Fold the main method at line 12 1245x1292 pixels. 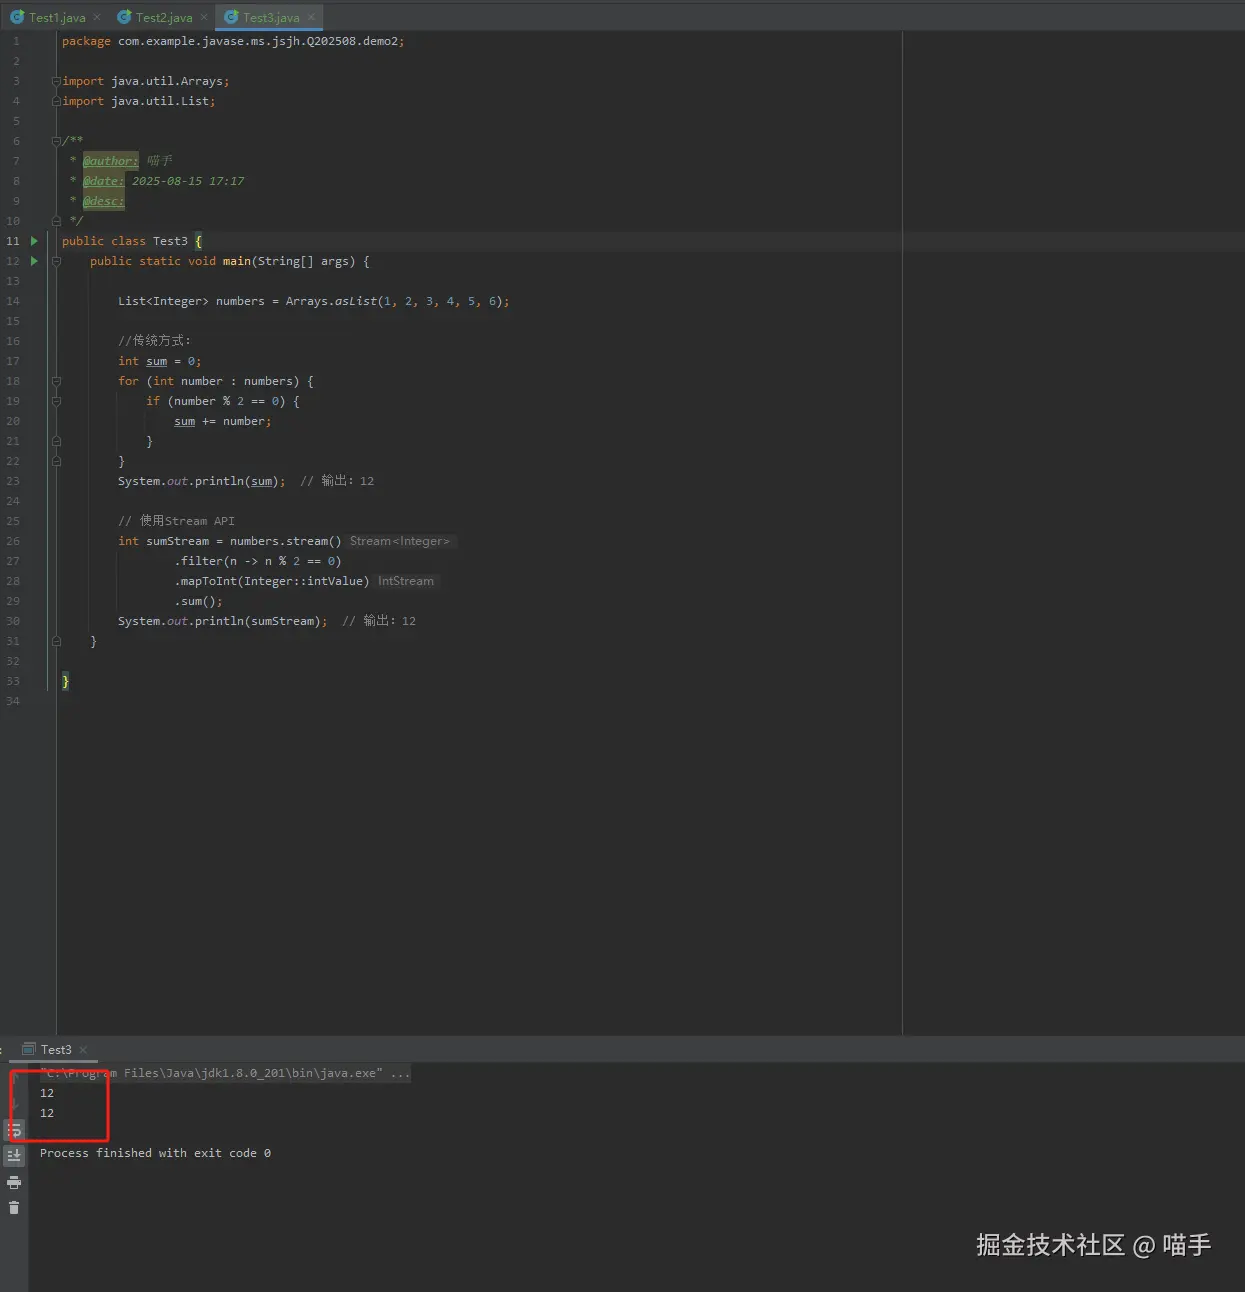56,261
